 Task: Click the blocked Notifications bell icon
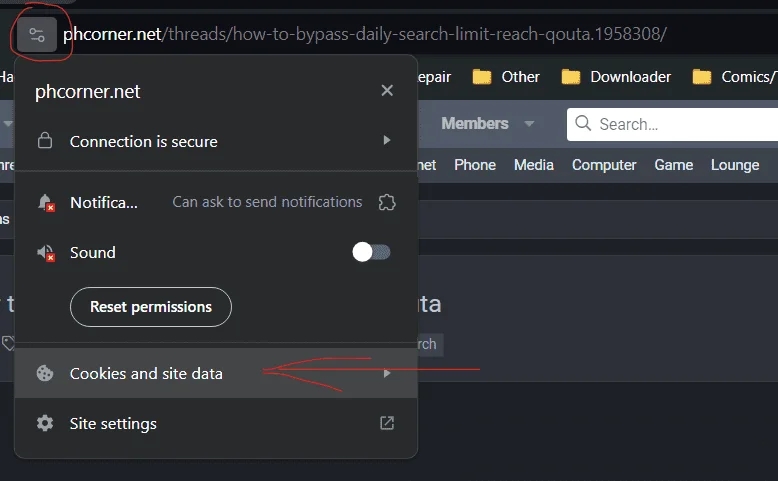pyautogui.click(x=46, y=203)
